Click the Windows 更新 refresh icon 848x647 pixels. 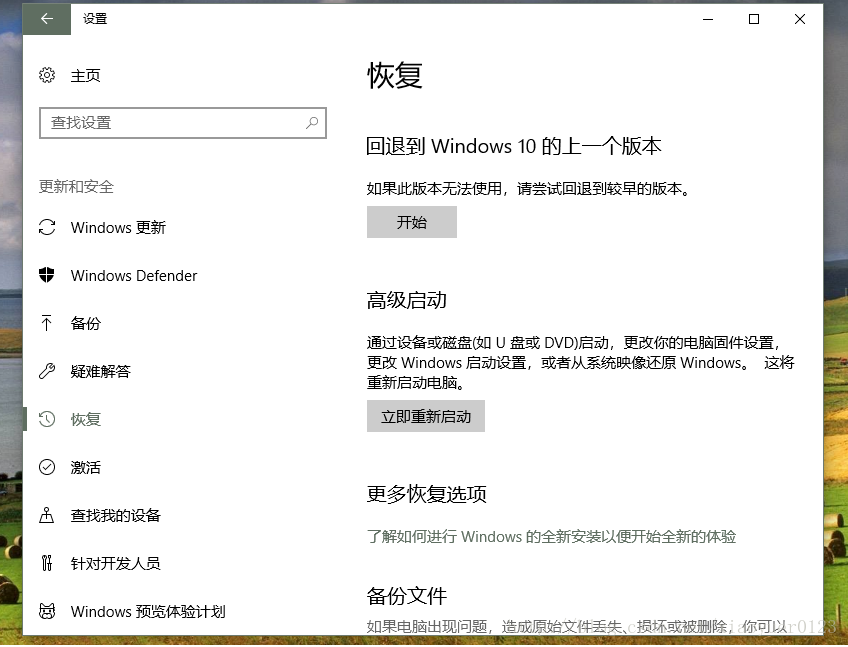tap(47, 227)
